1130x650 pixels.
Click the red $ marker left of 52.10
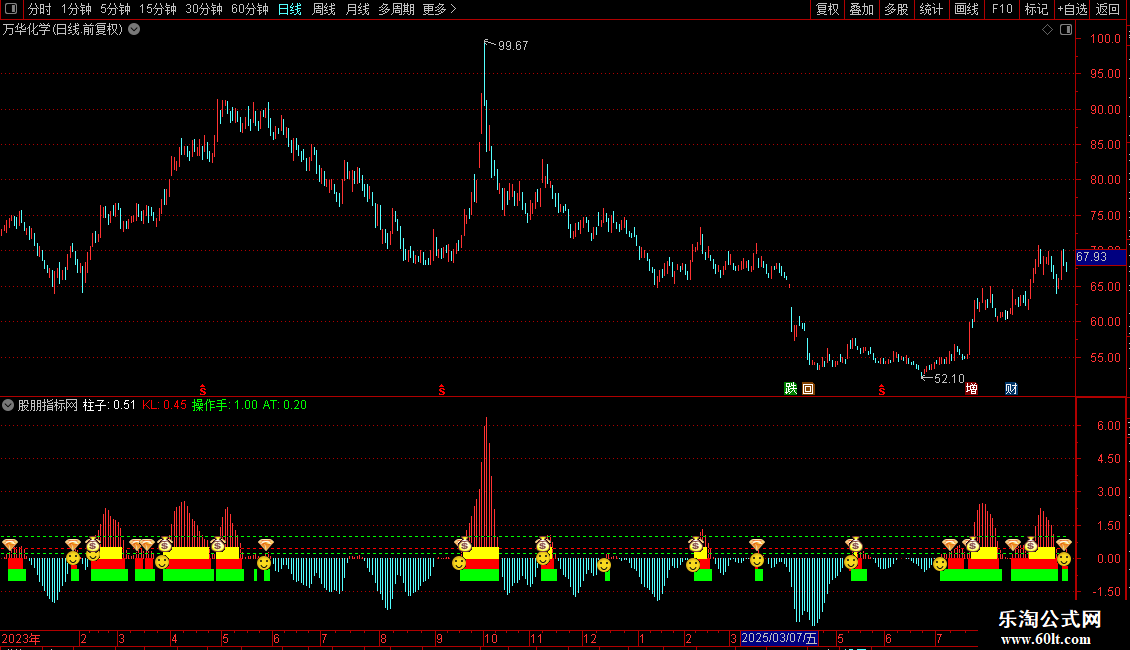pos(881,390)
